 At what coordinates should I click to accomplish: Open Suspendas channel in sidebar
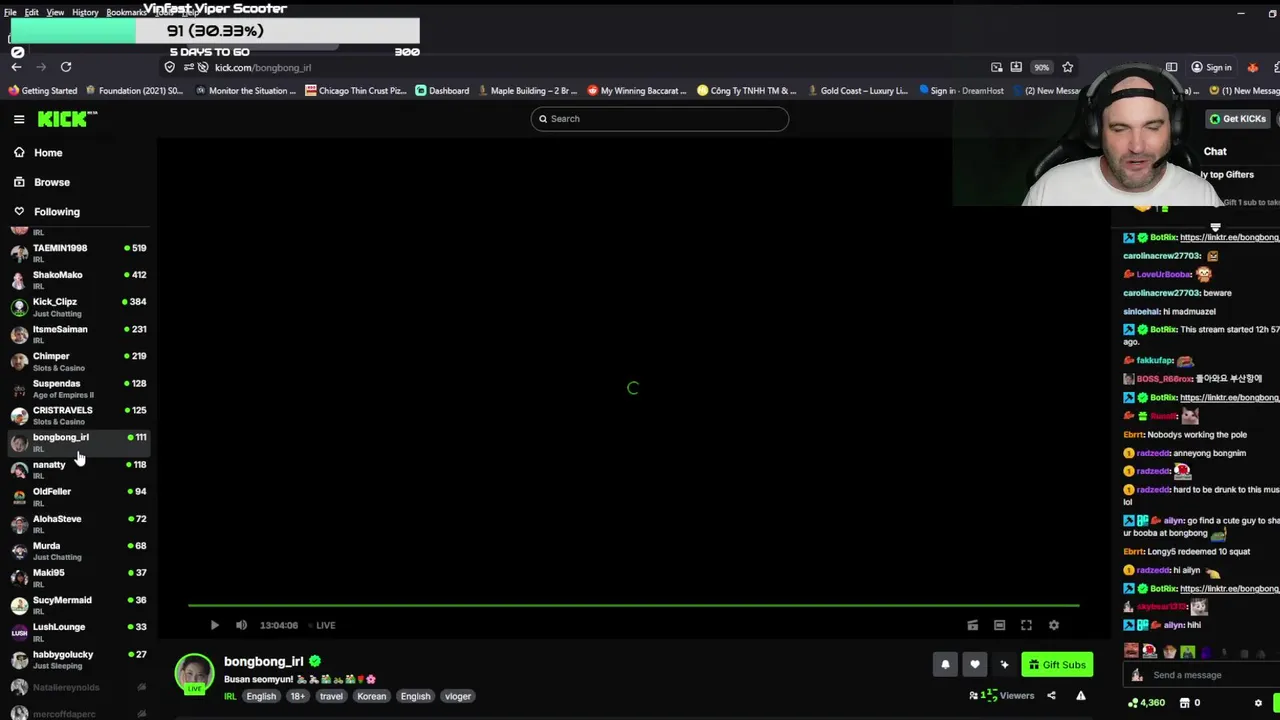(78, 388)
